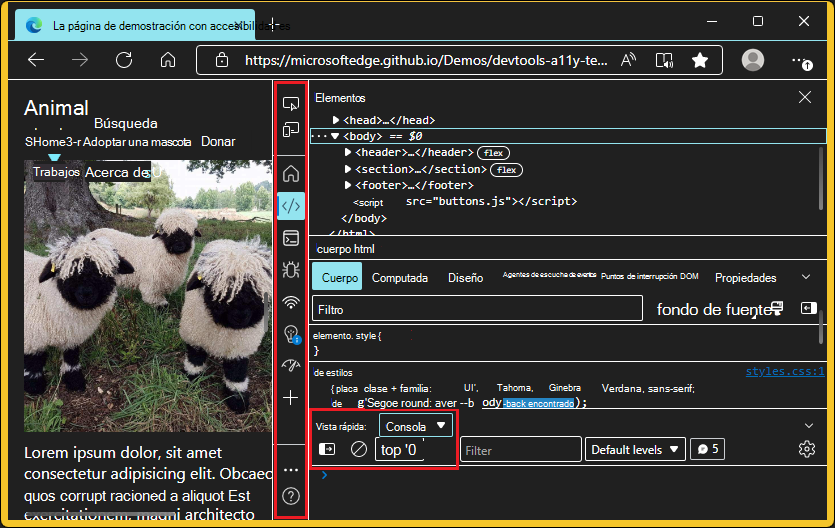Clear the console with the ban icon
The image size is (835, 528).
(359, 449)
